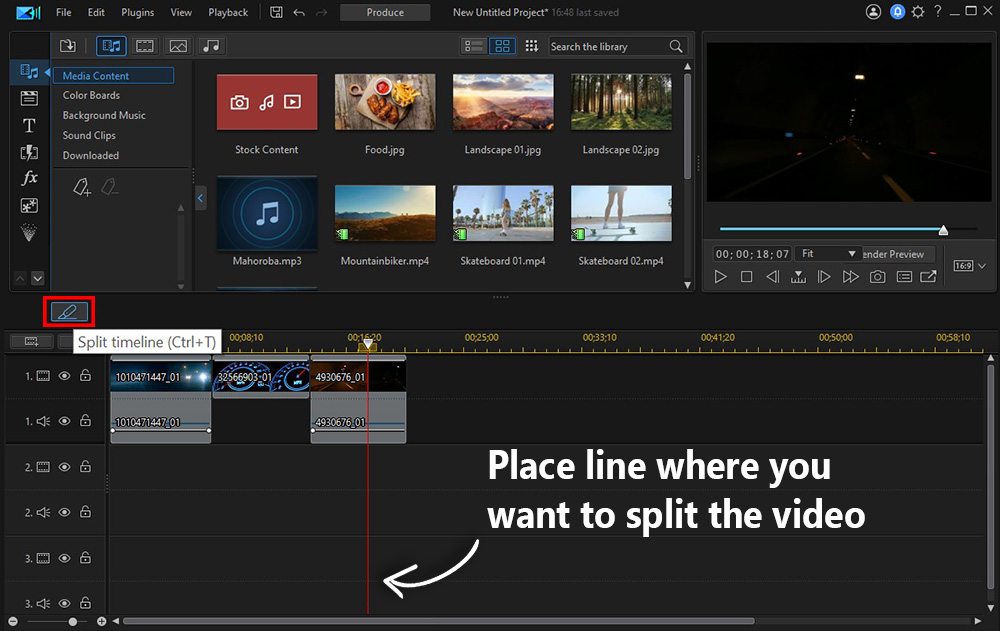
Task: Open the Effects Room fx icon
Action: (29, 178)
